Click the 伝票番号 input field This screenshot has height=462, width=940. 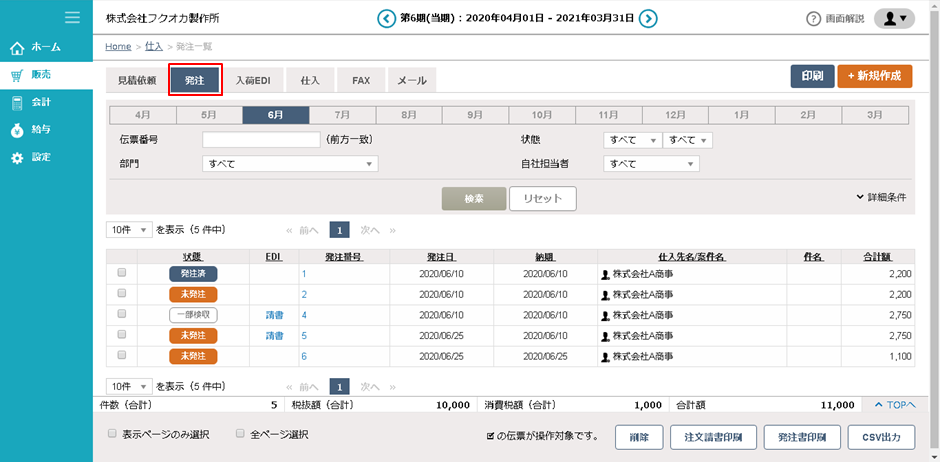tap(261, 140)
